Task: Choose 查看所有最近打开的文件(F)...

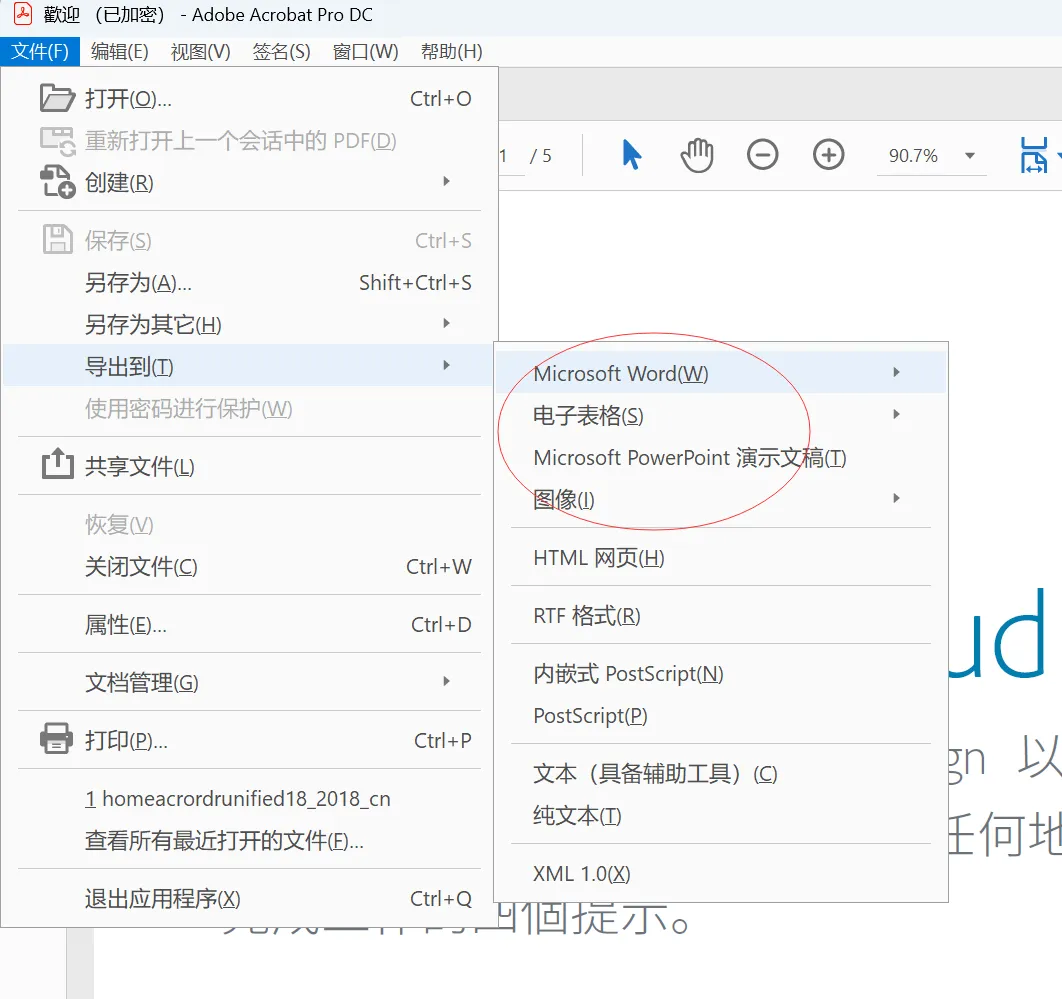Action: (249, 841)
